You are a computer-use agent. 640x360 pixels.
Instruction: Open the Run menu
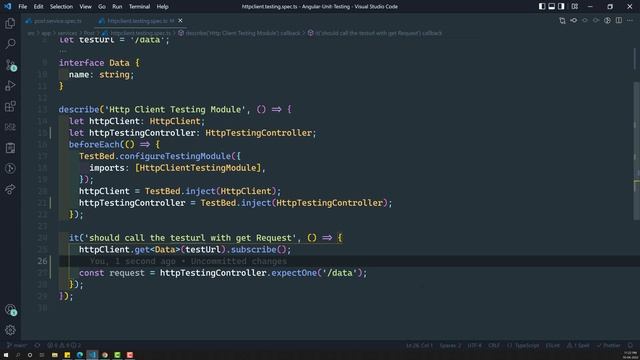(117, 7)
